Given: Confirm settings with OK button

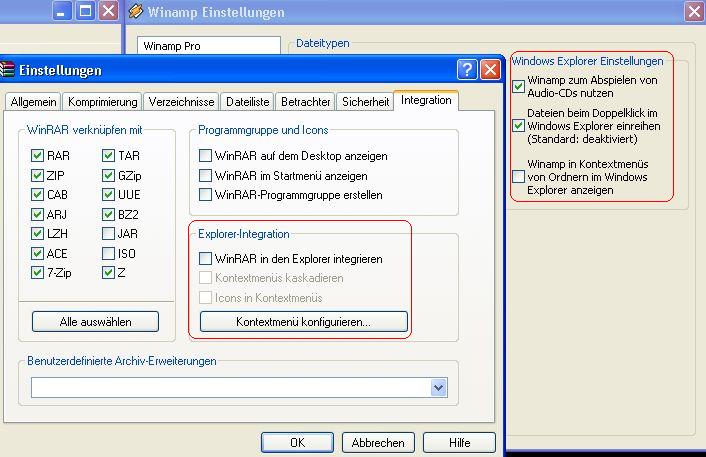Looking at the screenshot, I should [297, 443].
